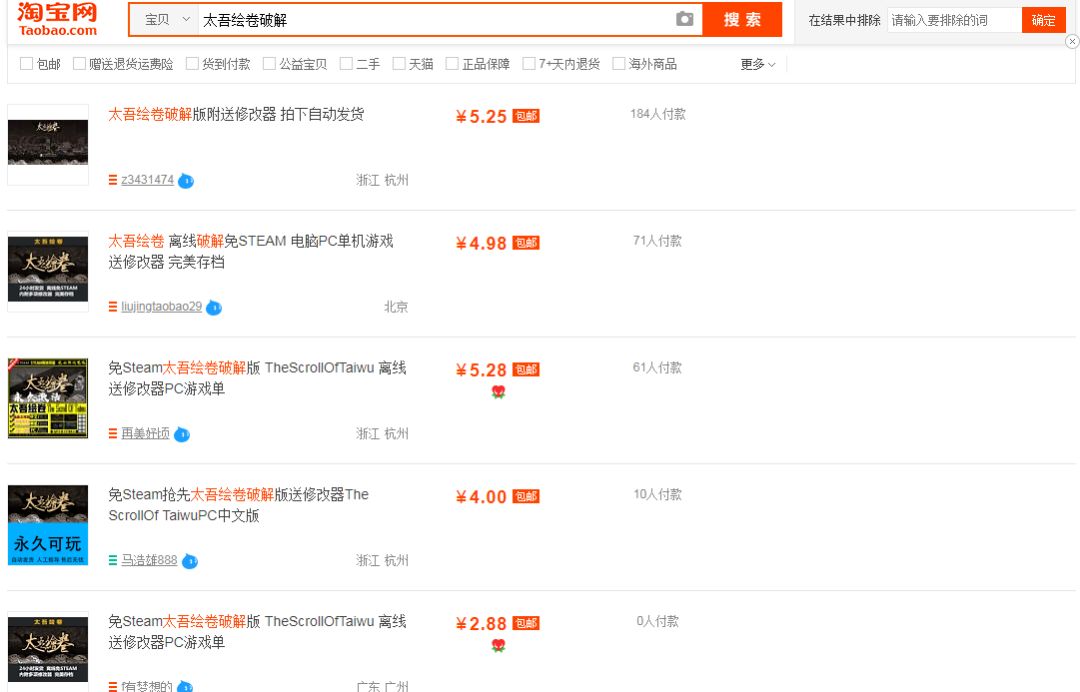1080x692 pixels.
Task: Open listing 太吾绘卷破解版附送修改器 拍下自动发货
Action: [x=236, y=114]
